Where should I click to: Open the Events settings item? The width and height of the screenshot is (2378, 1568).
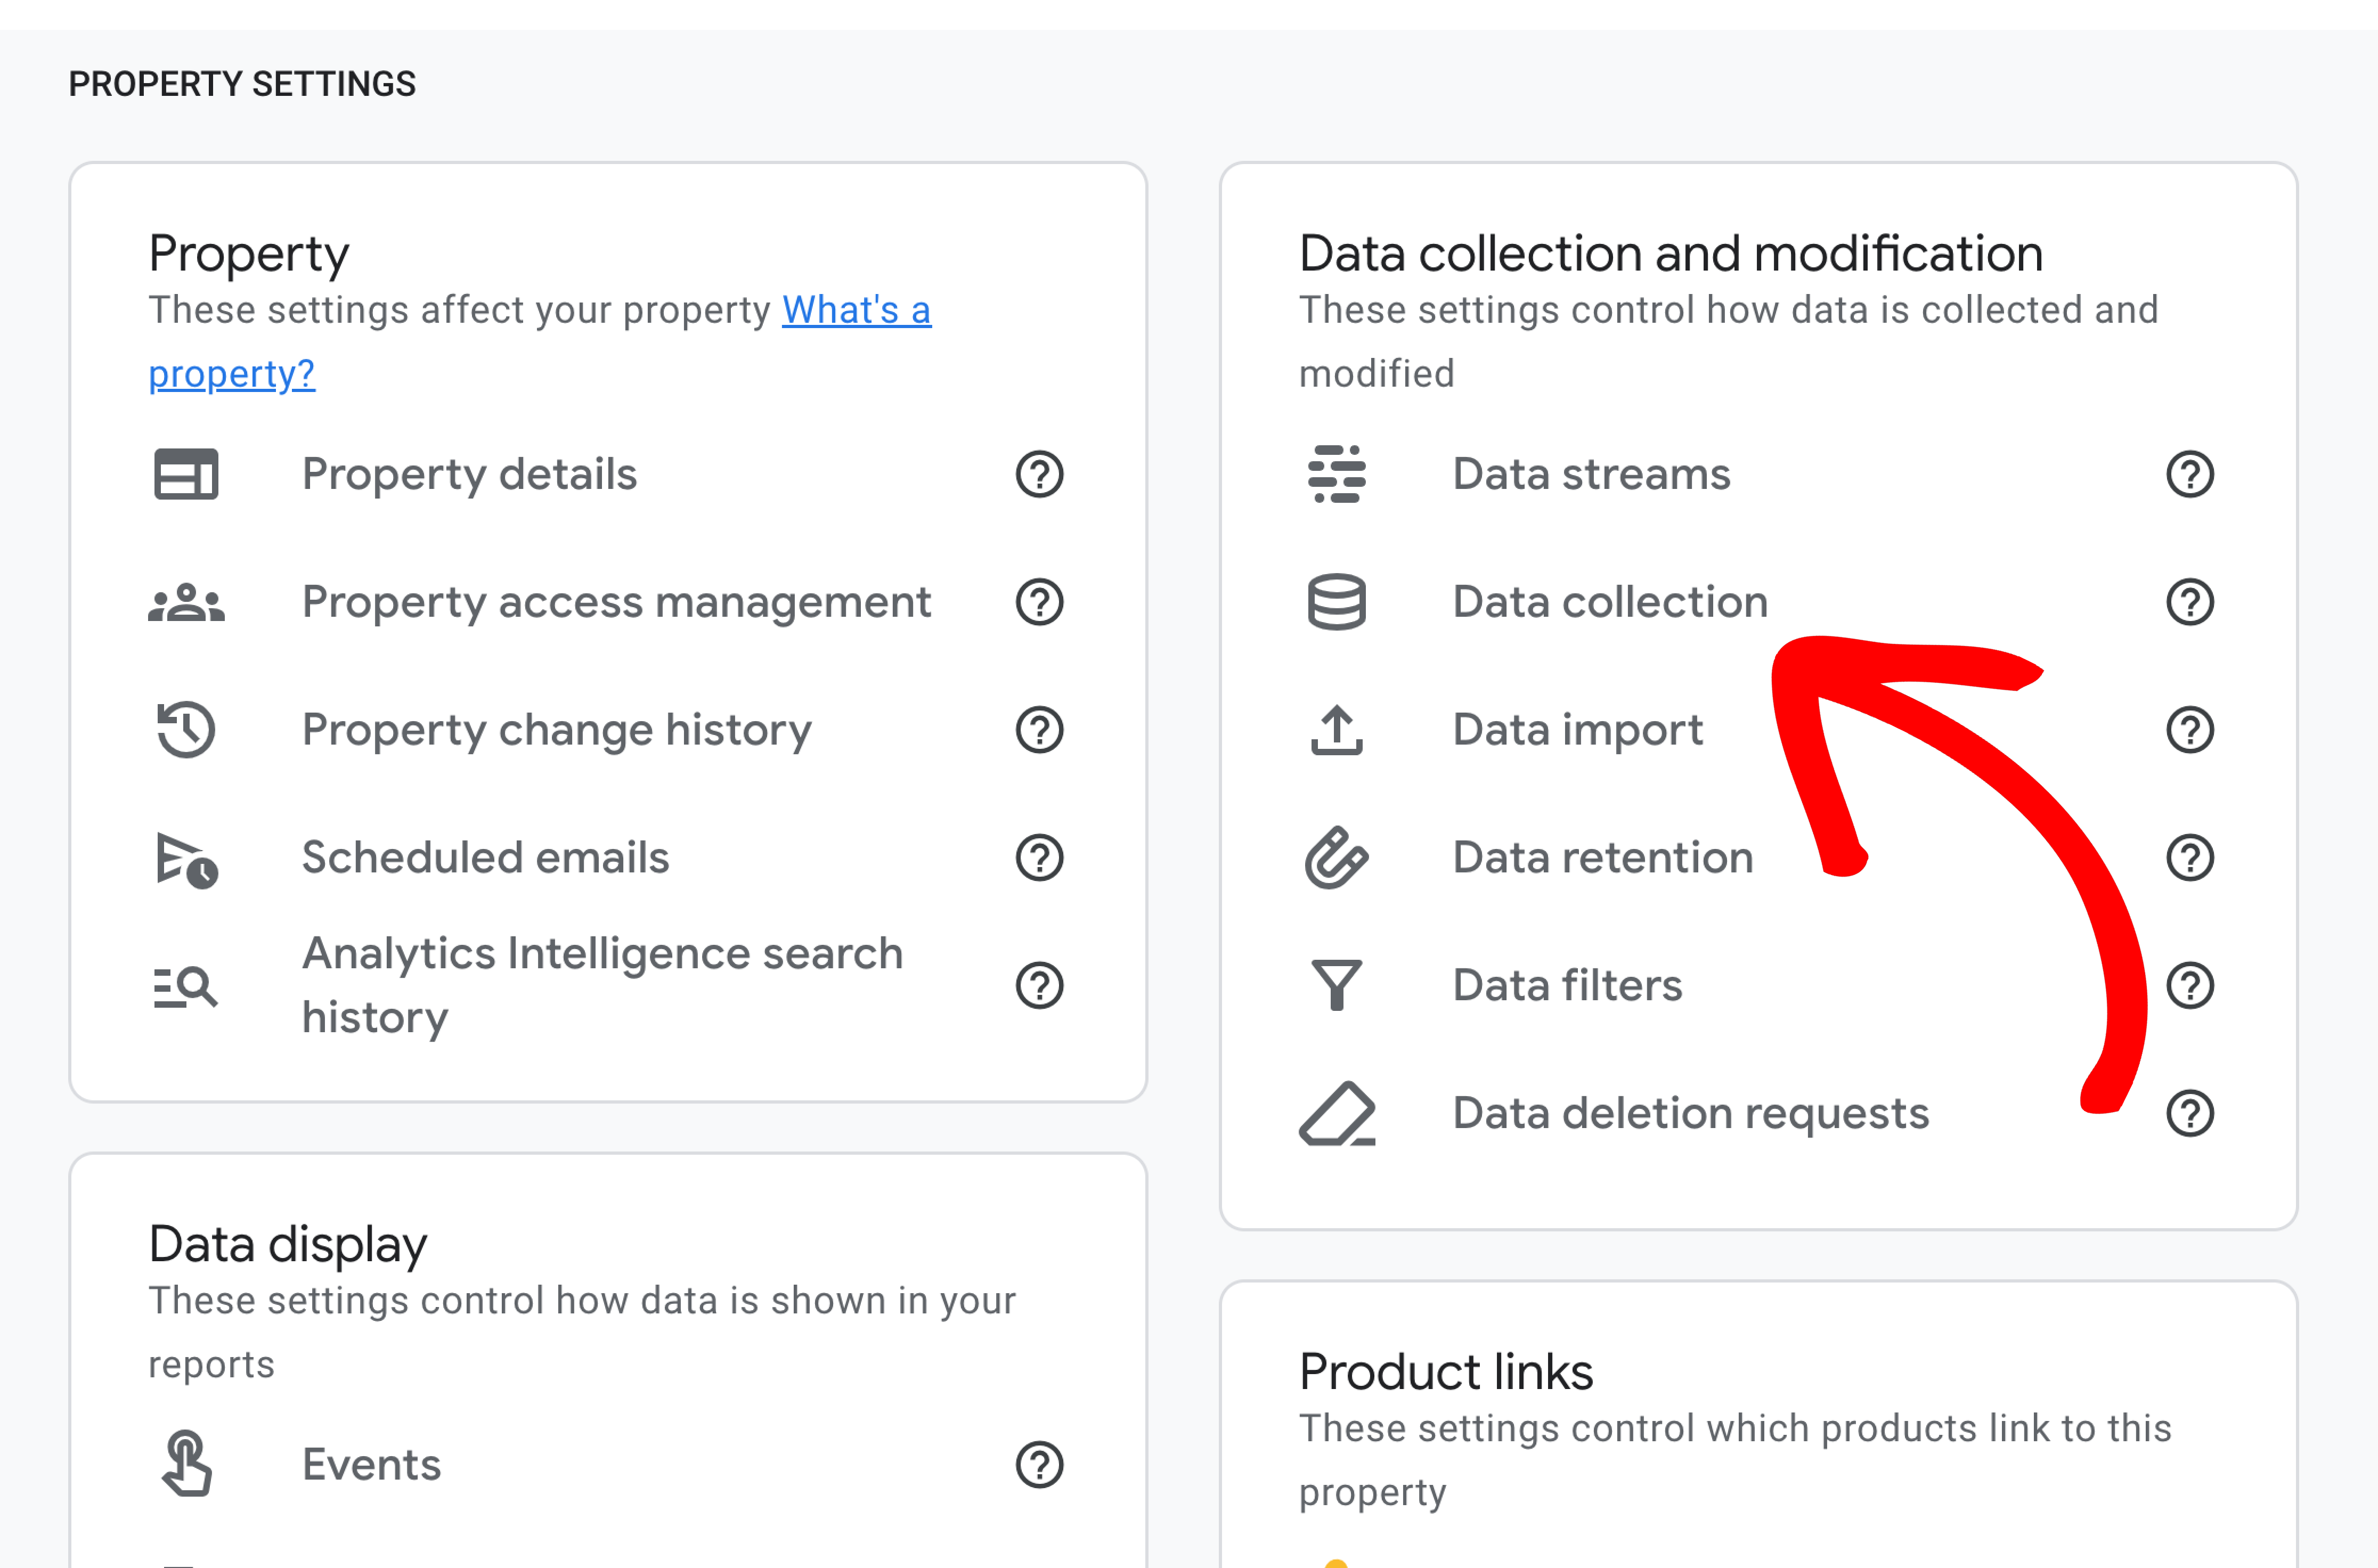pyautogui.click(x=371, y=1464)
